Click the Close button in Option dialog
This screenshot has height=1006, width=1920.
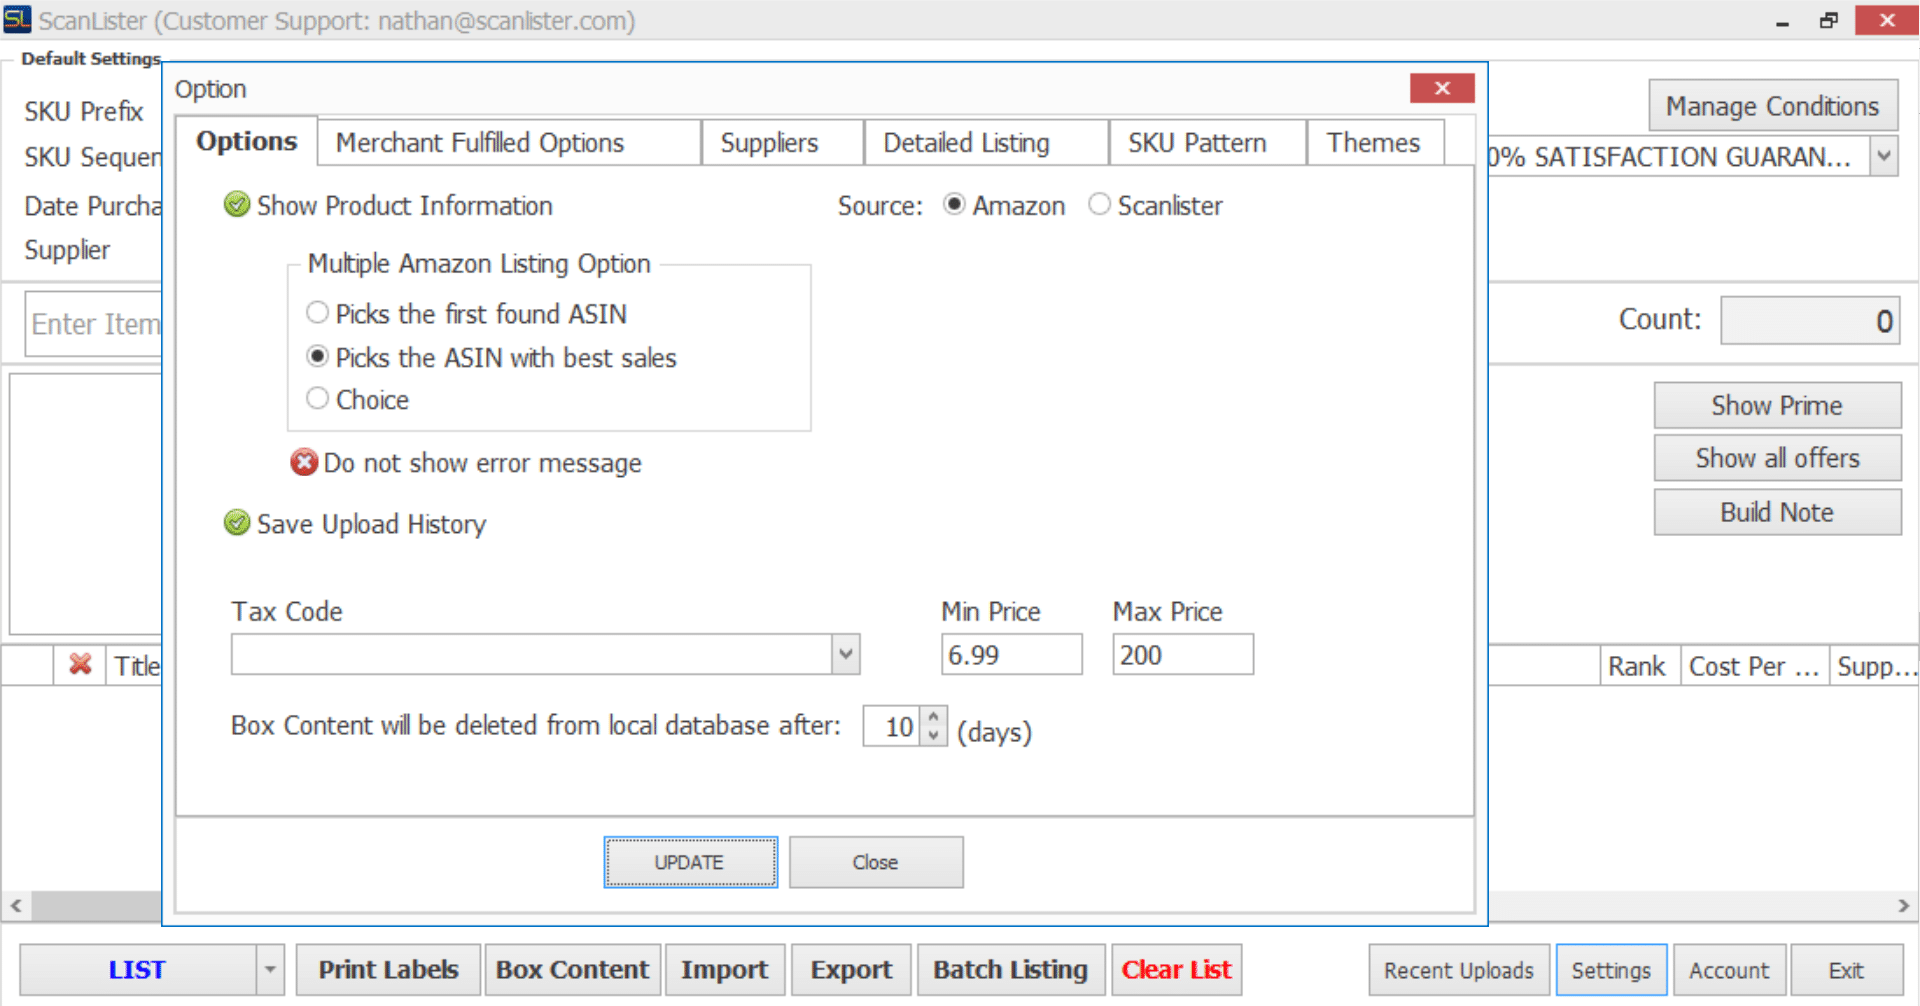click(x=876, y=862)
